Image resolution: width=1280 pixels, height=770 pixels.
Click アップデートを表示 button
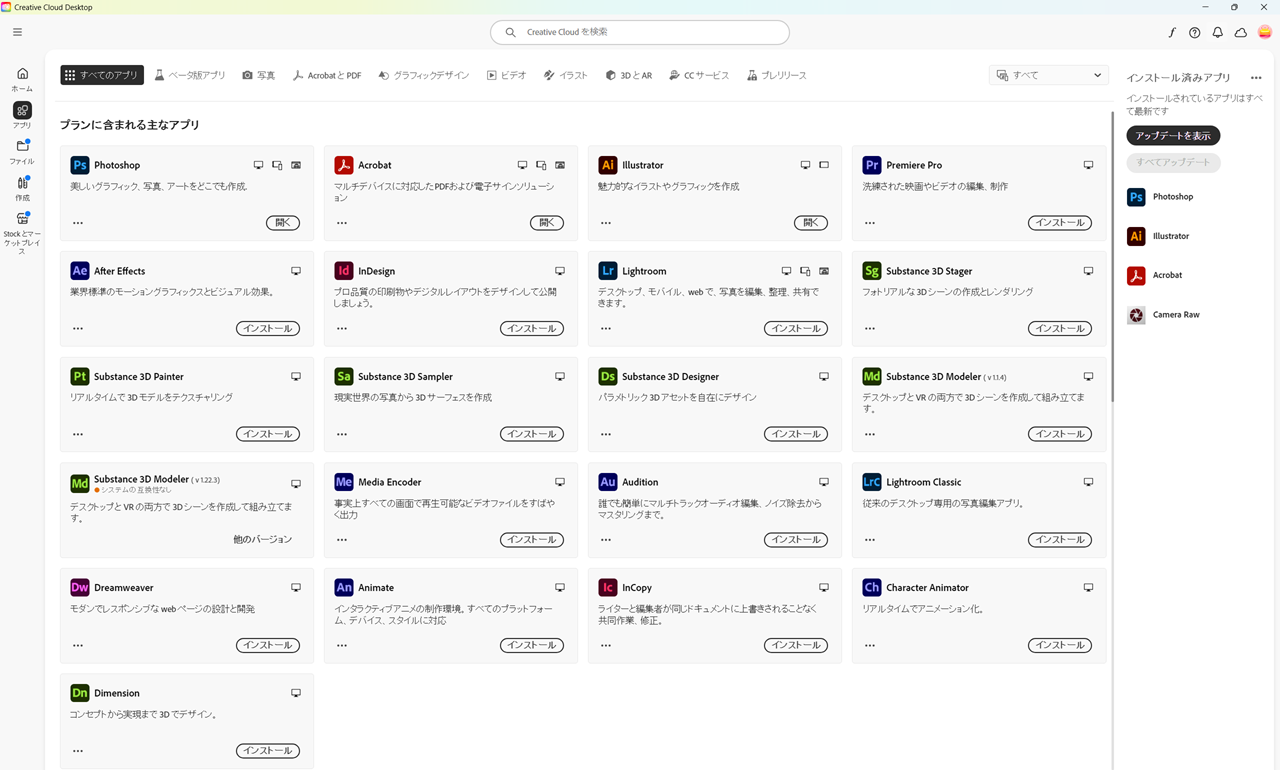tap(1173, 135)
